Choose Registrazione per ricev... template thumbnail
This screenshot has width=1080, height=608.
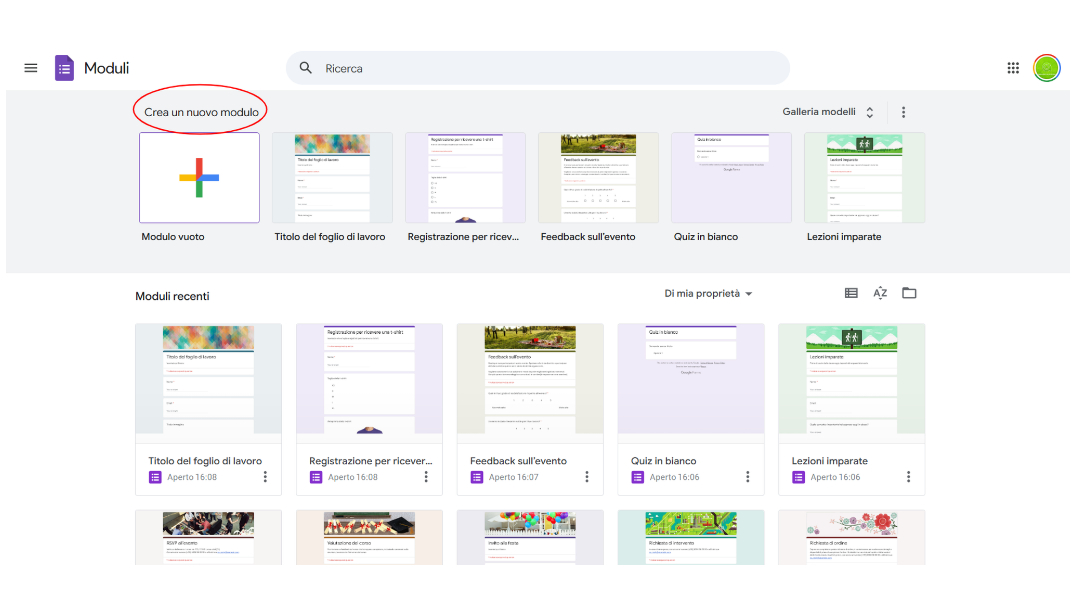click(x=465, y=178)
